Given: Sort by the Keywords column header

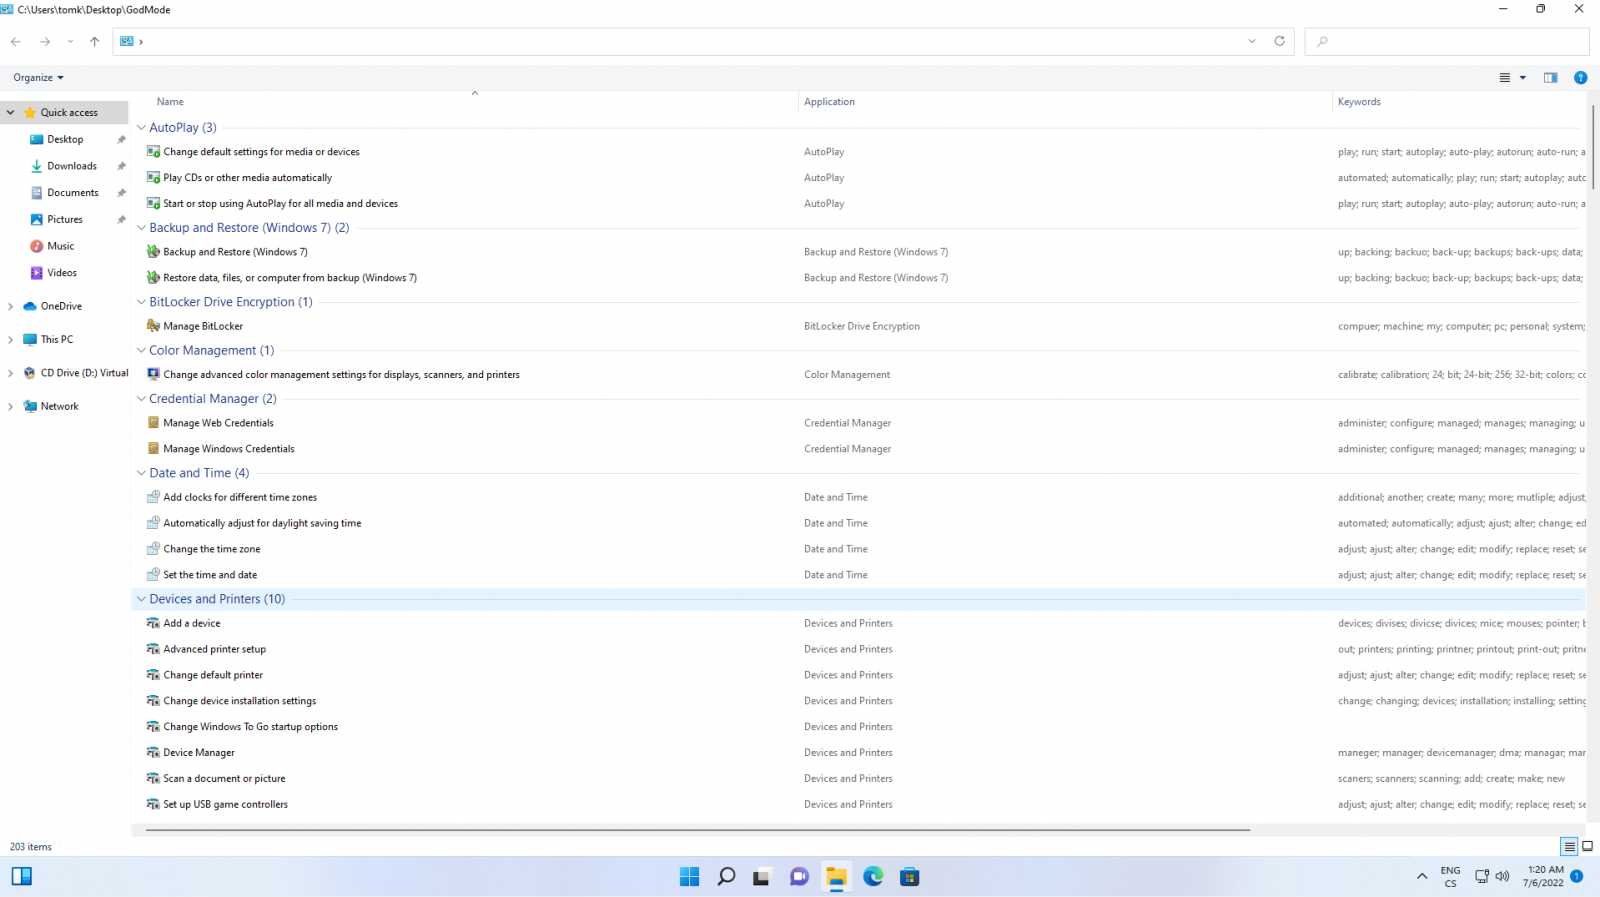Looking at the screenshot, I should tap(1359, 102).
